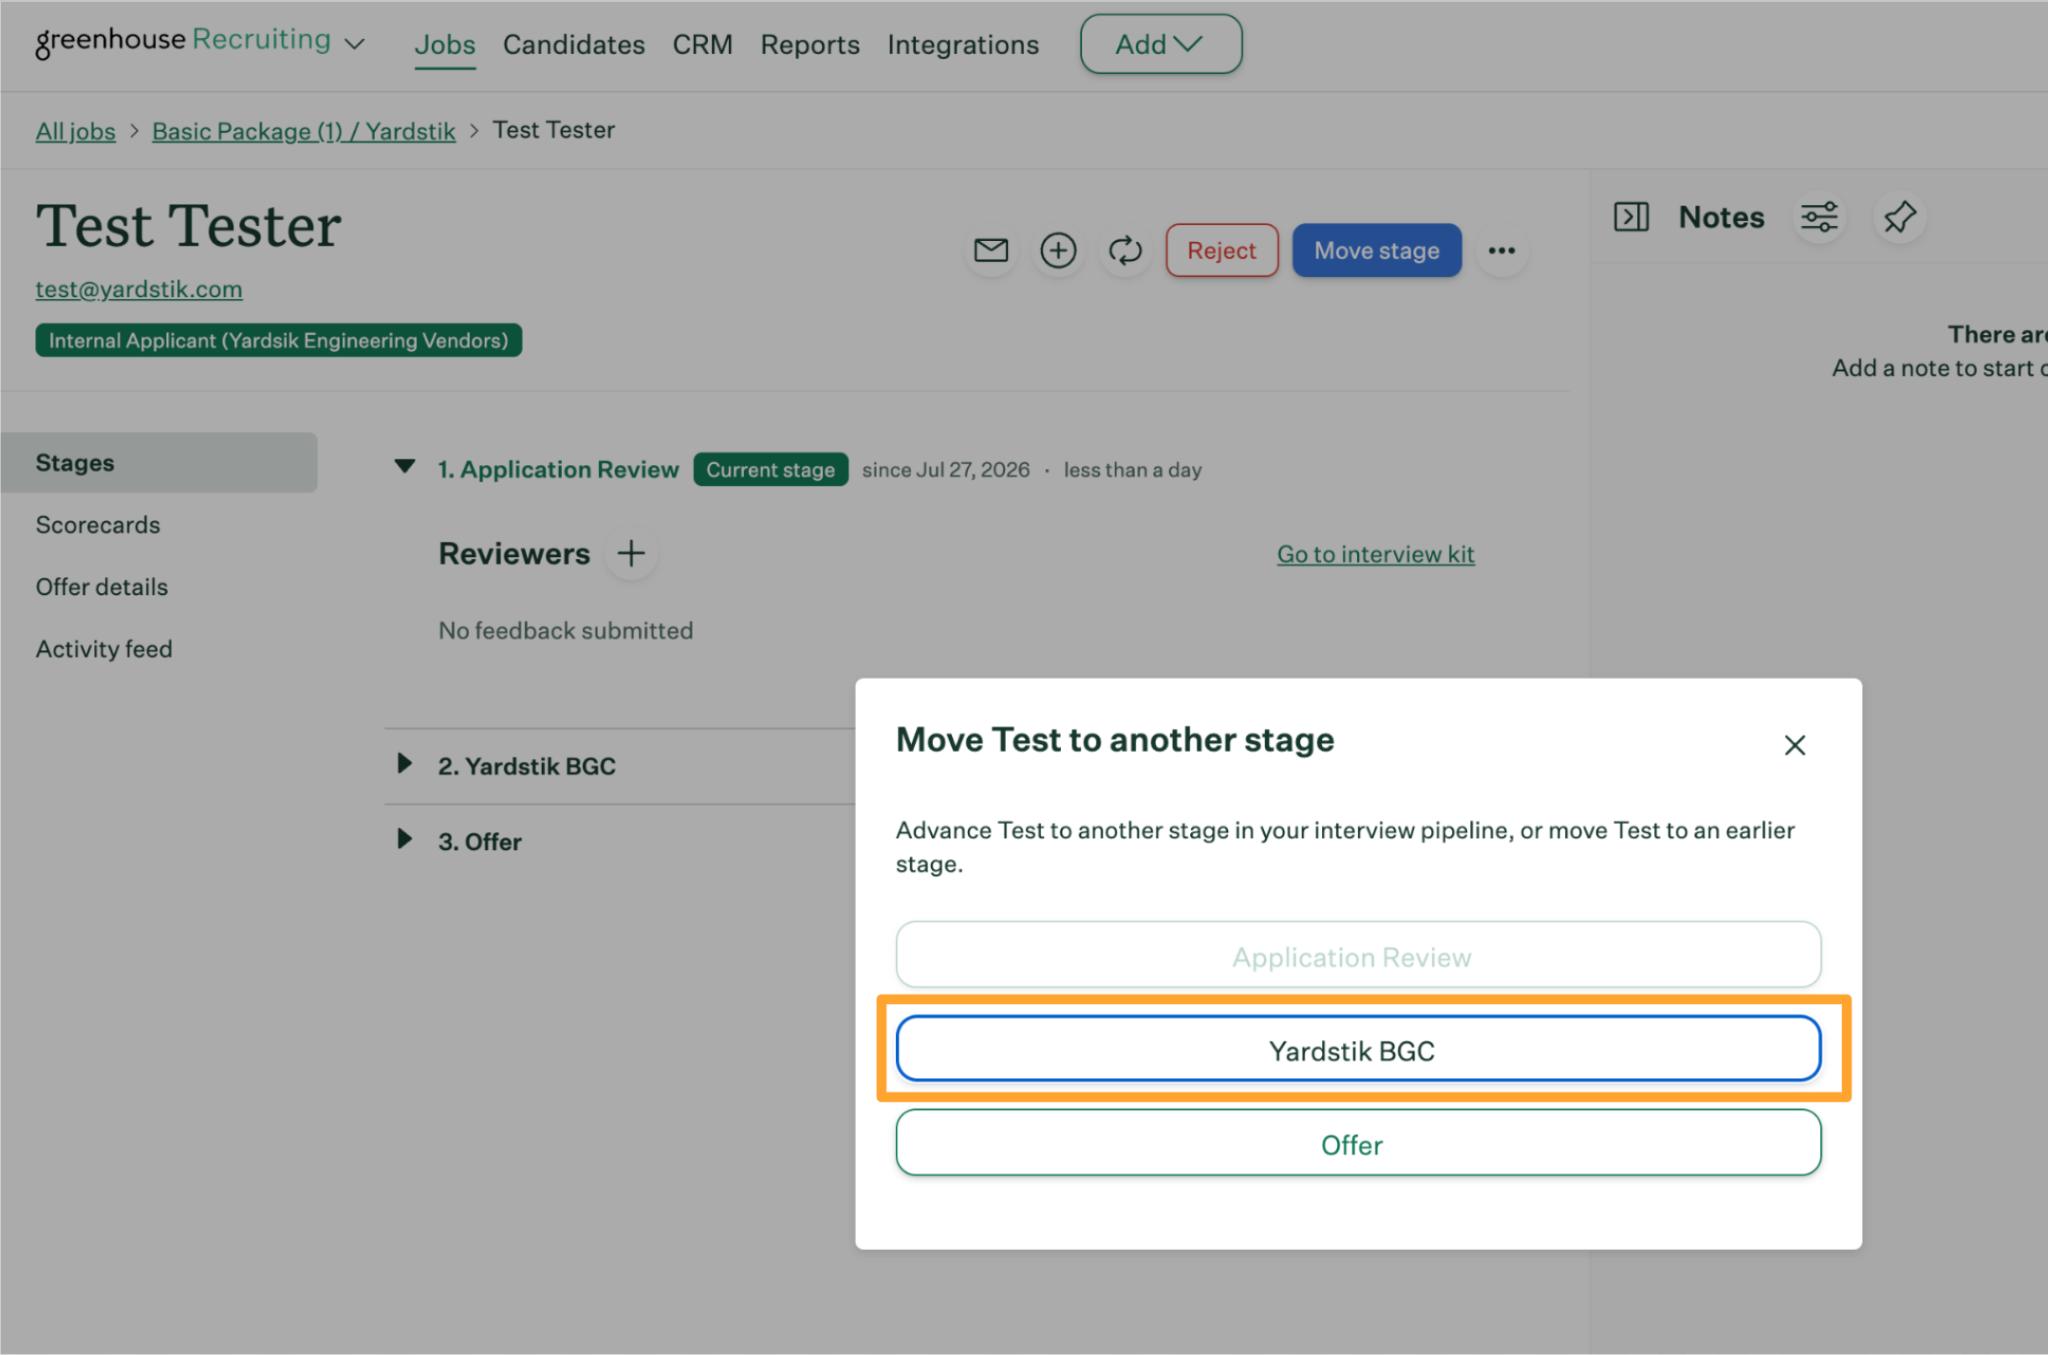Open Notes filter sliders icon

(1819, 217)
